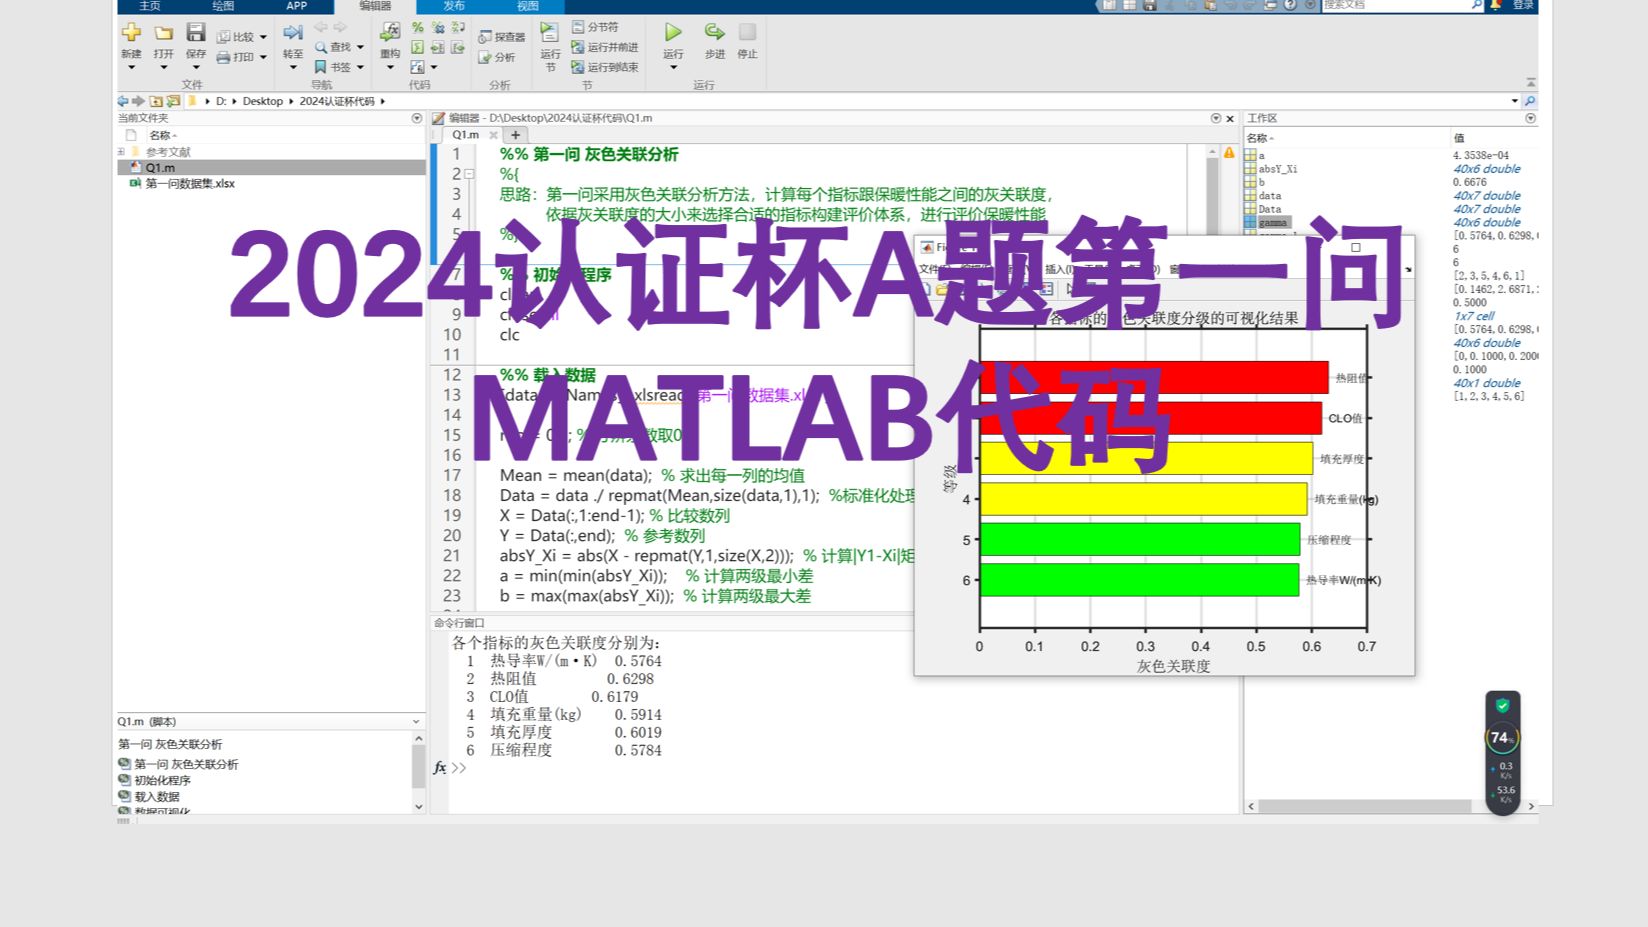Click the Bookmark (书签) button
This screenshot has width=1648, height=927.
click(x=333, y=67)
